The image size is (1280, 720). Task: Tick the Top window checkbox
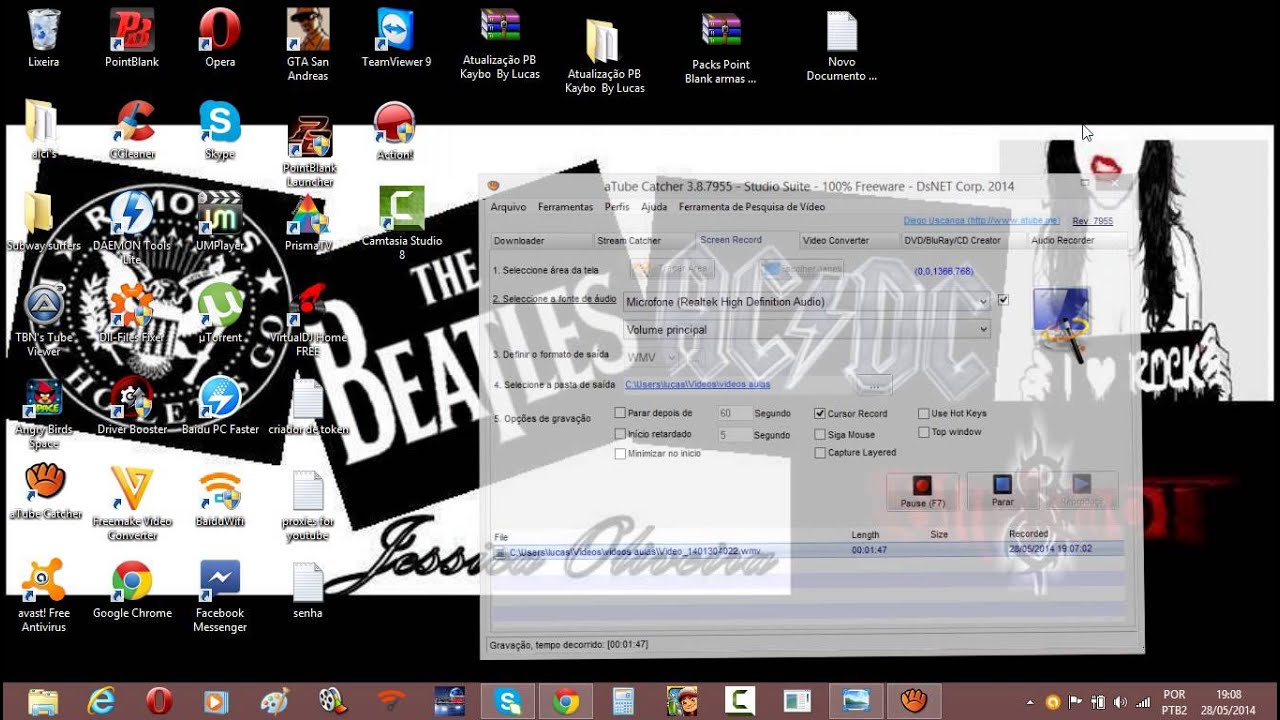point(924,432)
